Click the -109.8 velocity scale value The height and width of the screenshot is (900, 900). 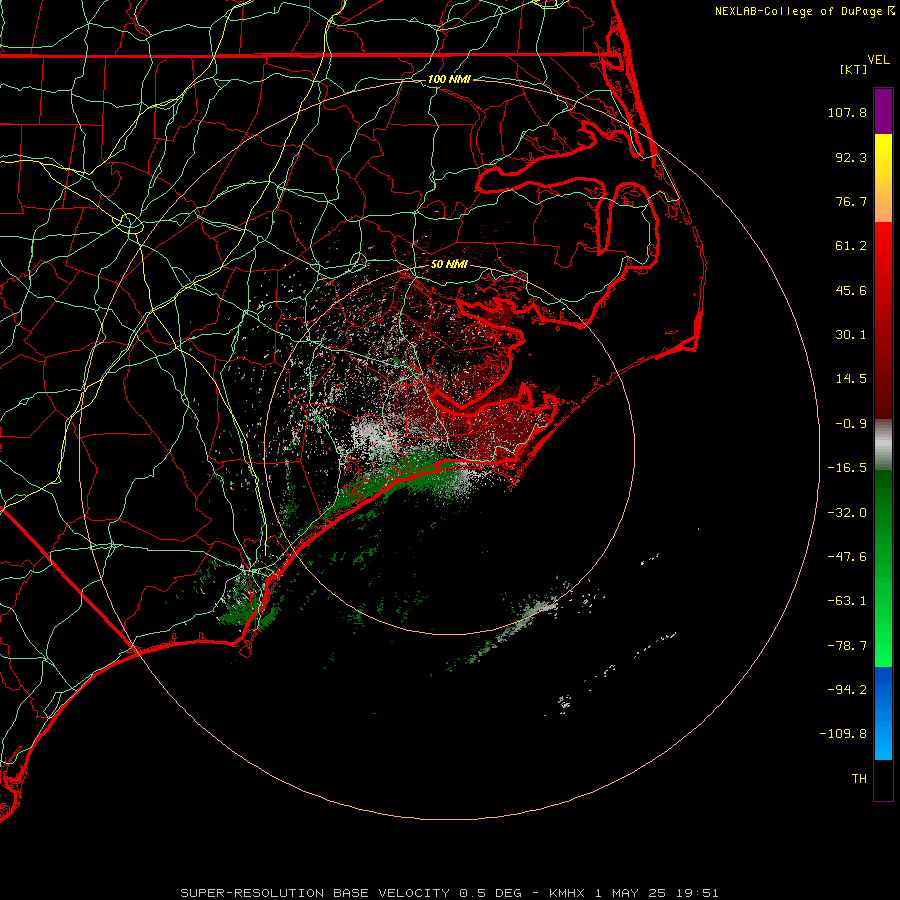coord(843,734)
